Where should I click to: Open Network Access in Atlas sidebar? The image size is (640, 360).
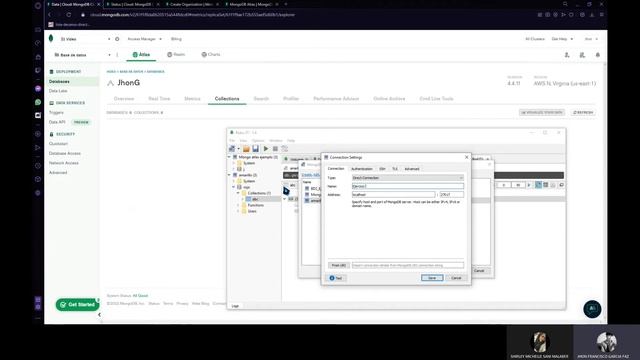(x=64, y=163)
